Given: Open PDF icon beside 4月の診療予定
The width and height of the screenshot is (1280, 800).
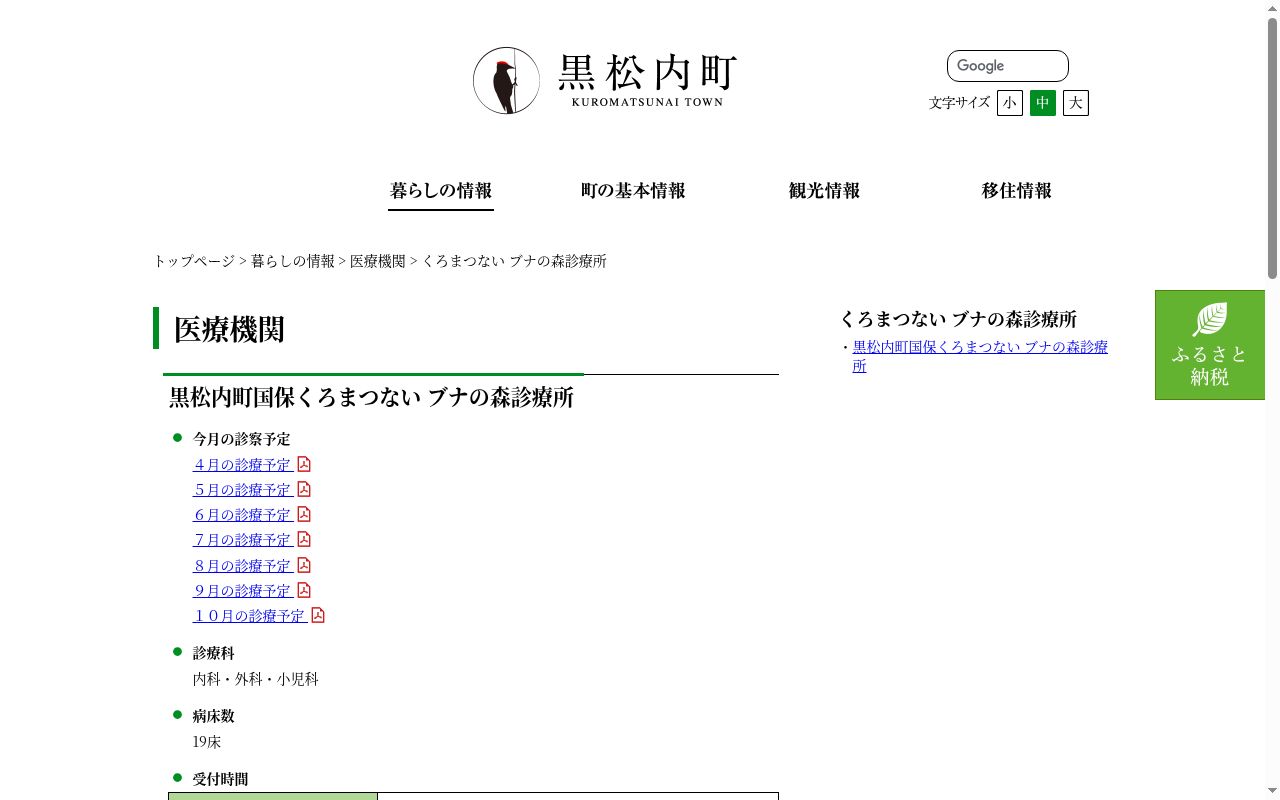Looking at the screenshot, I should (304, 464).
